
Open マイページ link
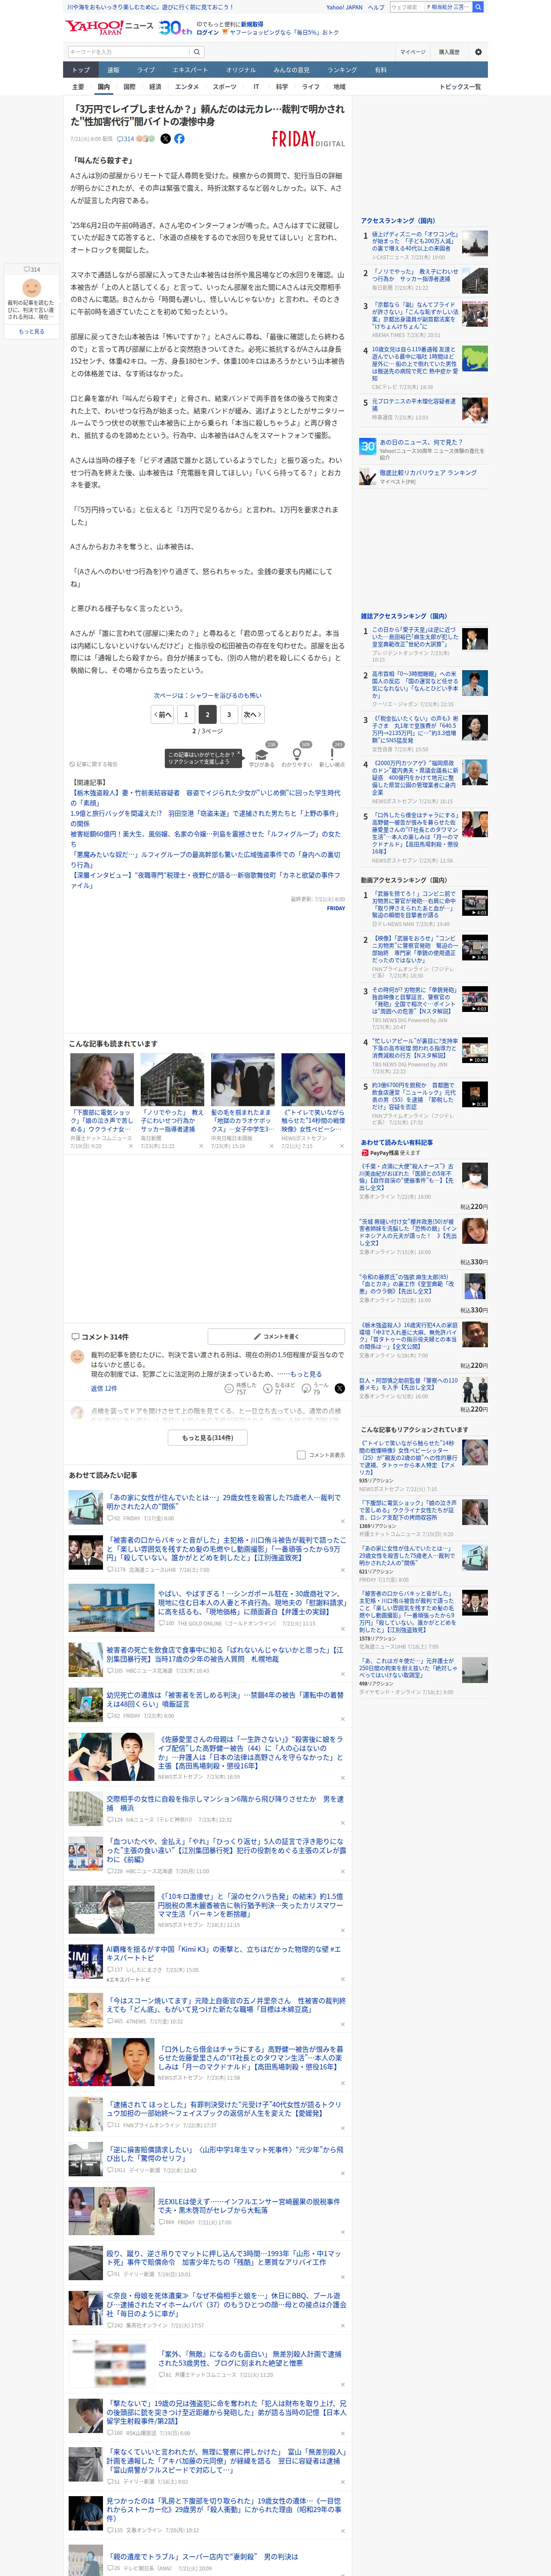(x=412, y=52)
